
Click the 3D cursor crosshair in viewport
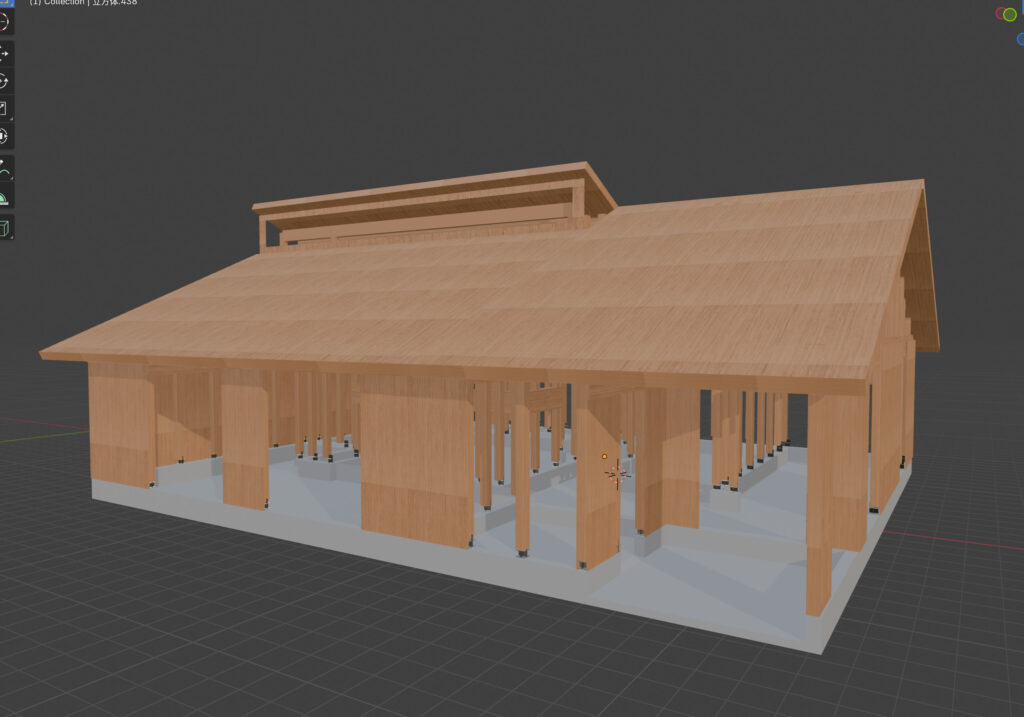(x=617, y=473)
